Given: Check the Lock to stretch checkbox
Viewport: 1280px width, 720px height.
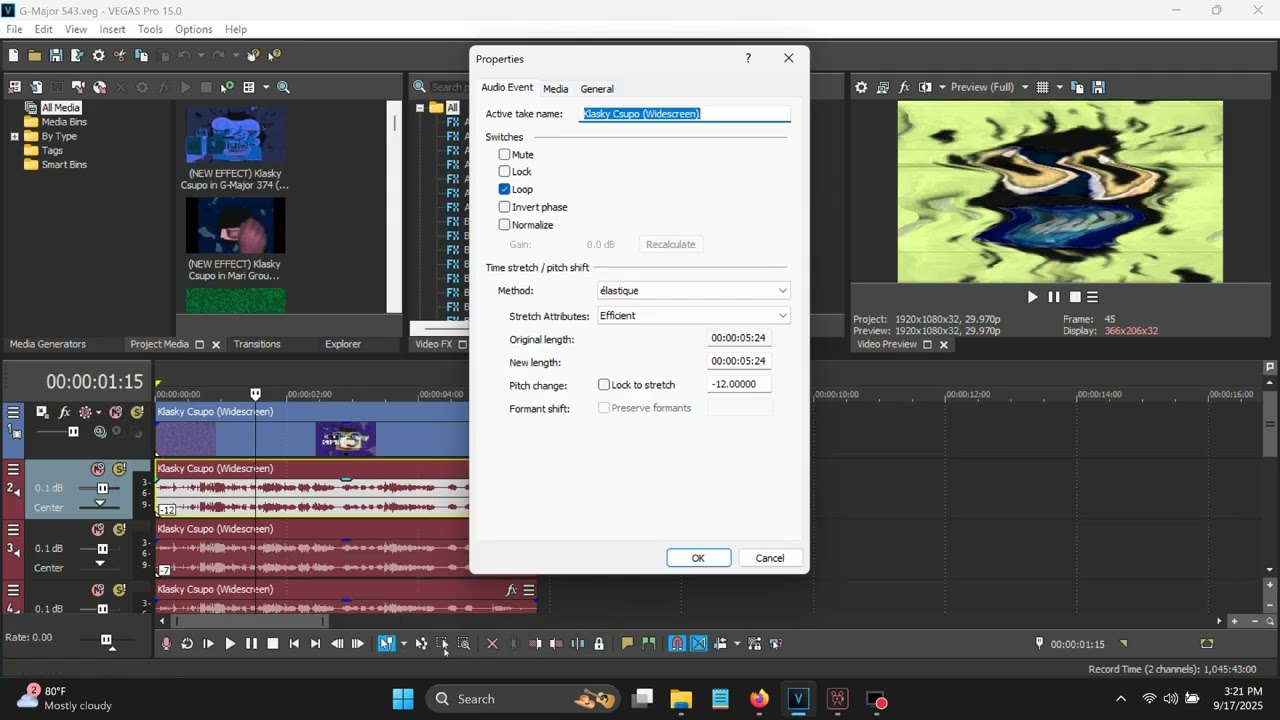Looking at the screenshot, I should click(x=604, y=385).
